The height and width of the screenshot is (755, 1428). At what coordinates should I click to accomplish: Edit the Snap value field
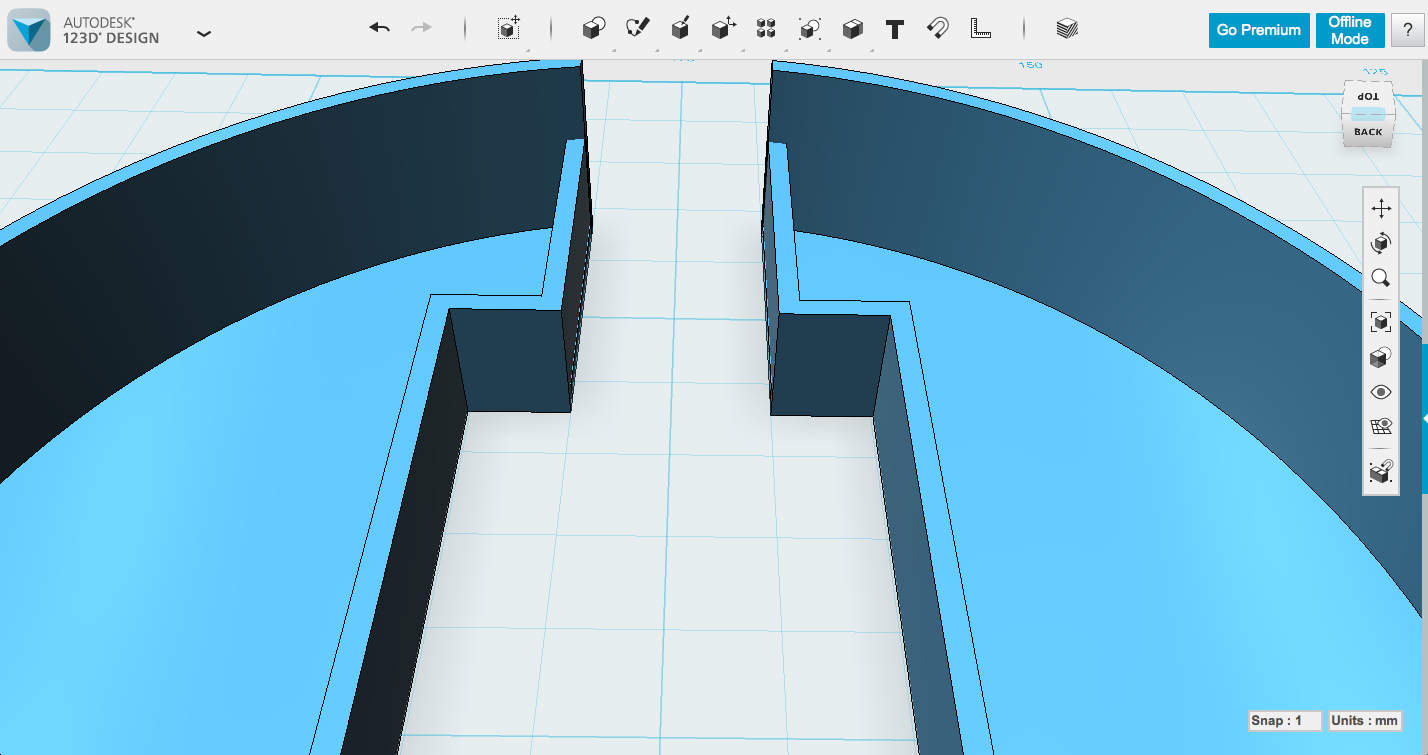1286,720
